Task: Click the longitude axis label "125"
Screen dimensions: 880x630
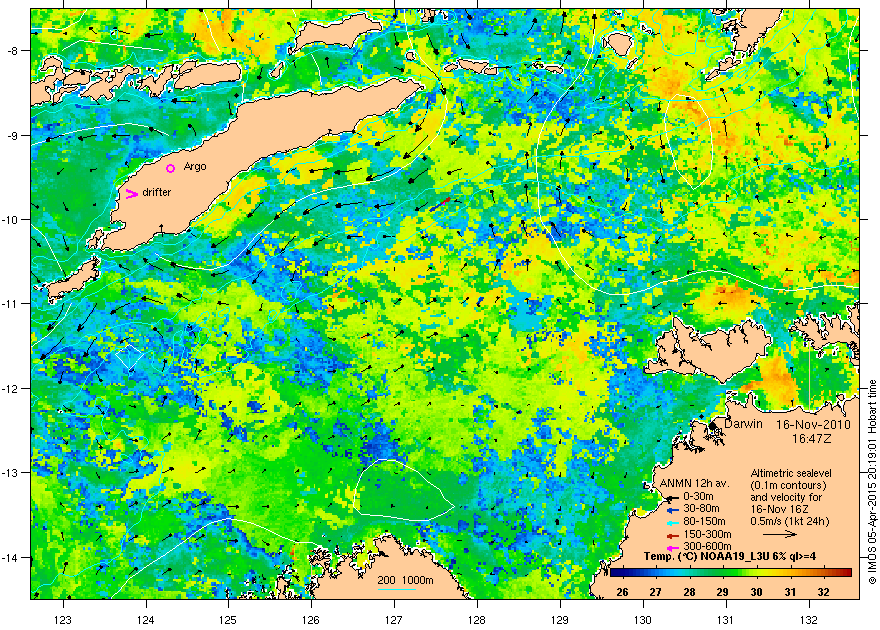Action: (x=228, y=619)
